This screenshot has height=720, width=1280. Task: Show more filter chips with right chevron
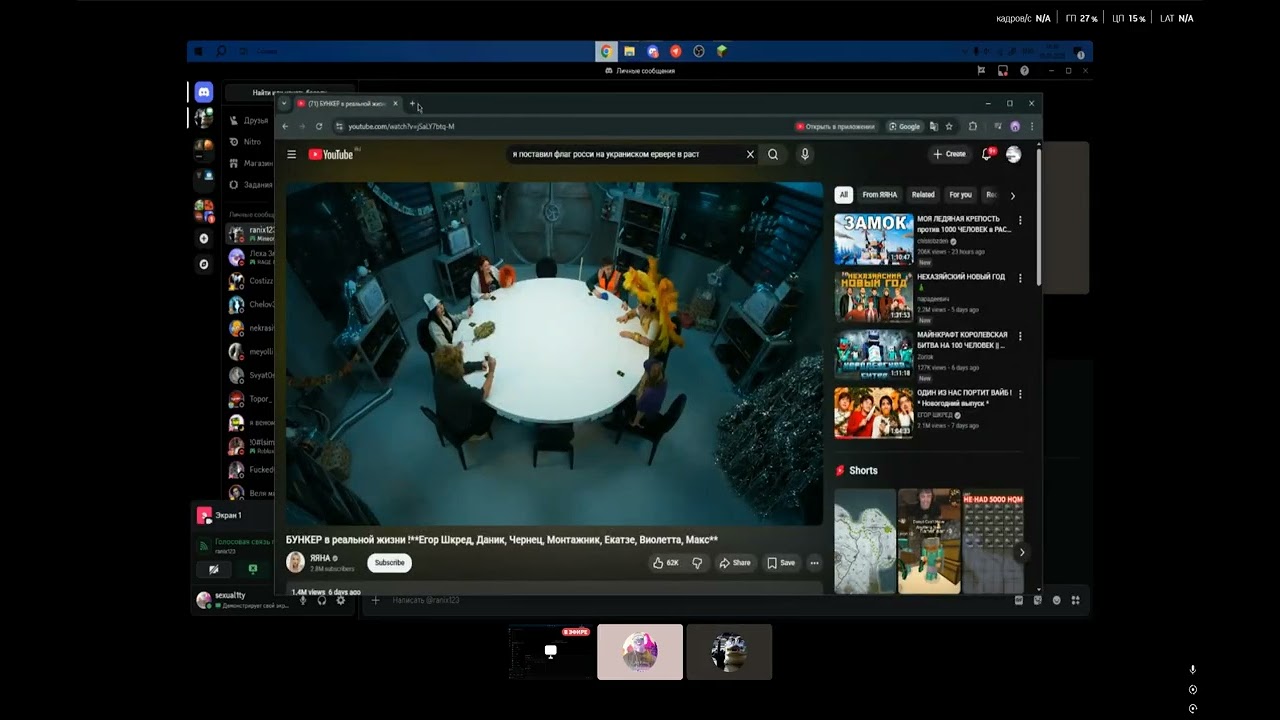pos(1012,196)
